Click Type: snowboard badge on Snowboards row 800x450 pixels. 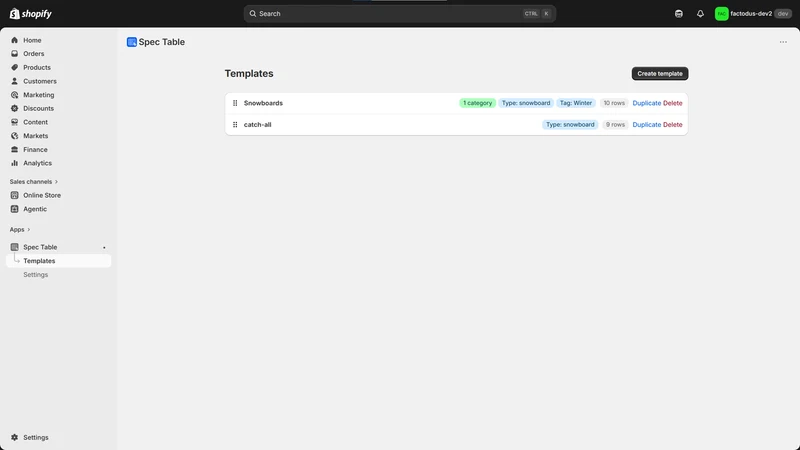[526, 103]
